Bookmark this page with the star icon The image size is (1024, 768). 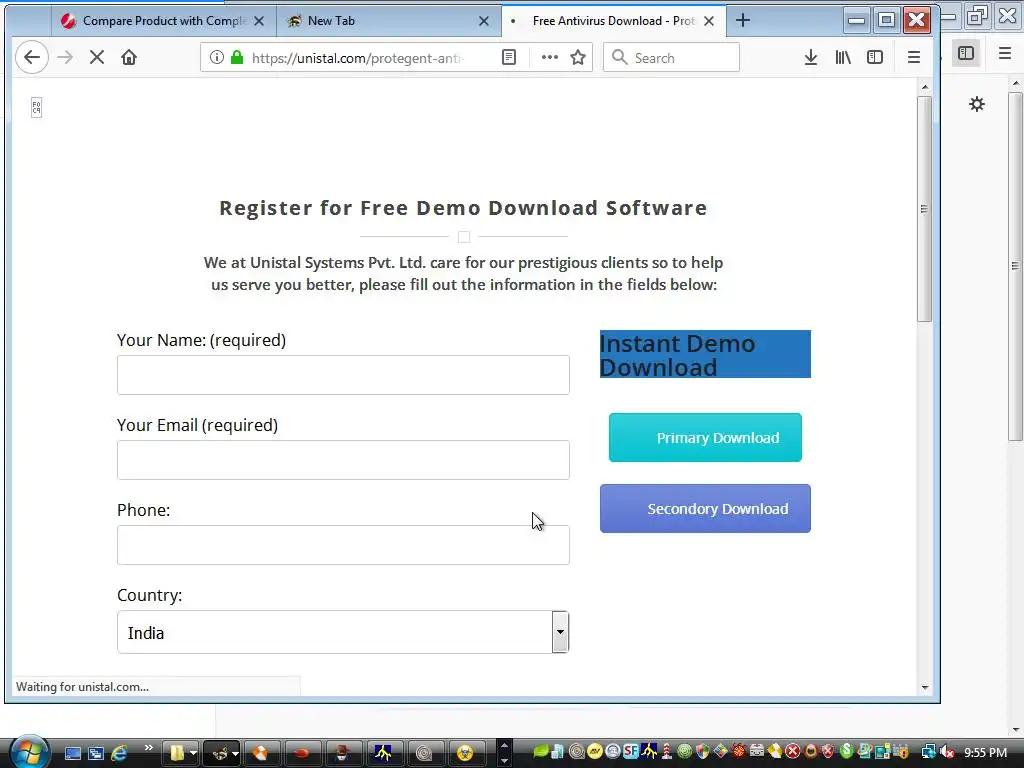(x=578, y=57)
